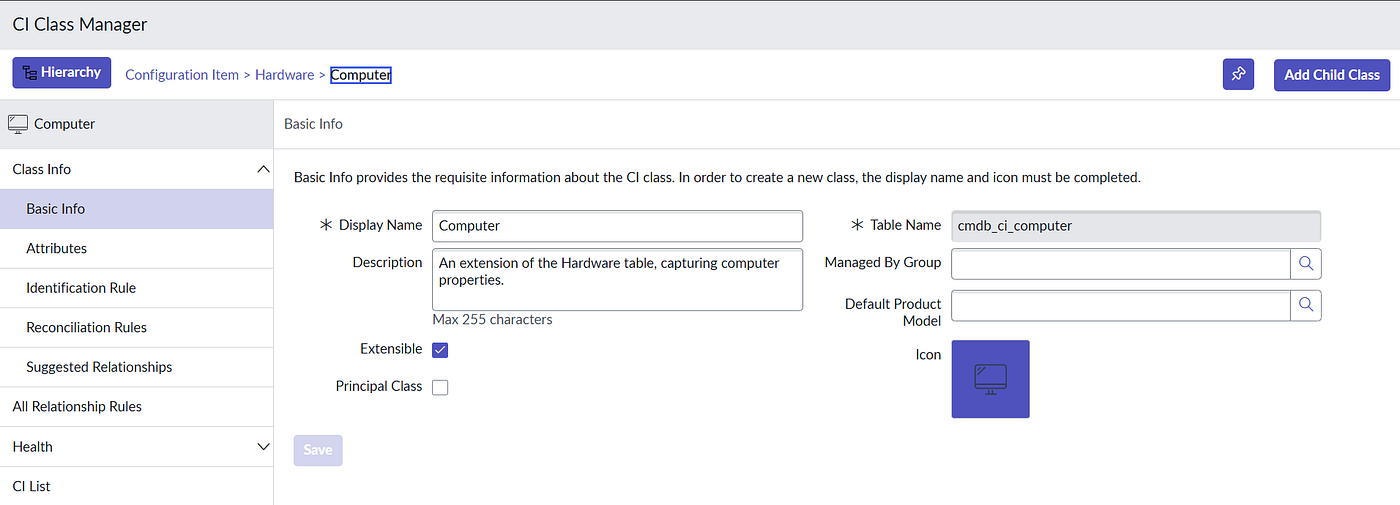Viewport: 1400px width, 505px height.
Task: Click the Table Name field
Action: click(x=1136, y=226)
